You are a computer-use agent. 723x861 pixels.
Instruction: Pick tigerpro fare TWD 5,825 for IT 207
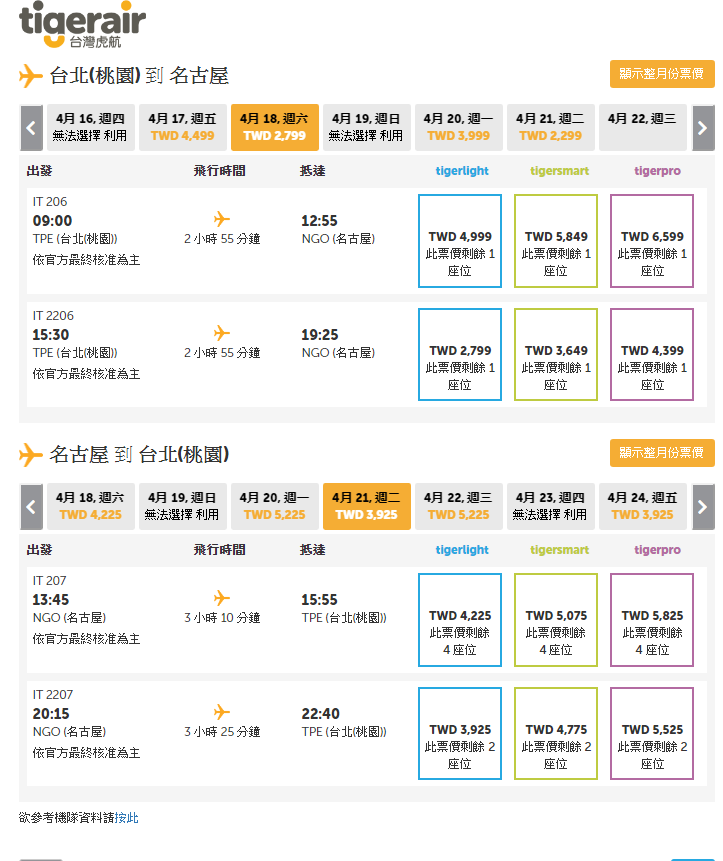click(651, 620)
